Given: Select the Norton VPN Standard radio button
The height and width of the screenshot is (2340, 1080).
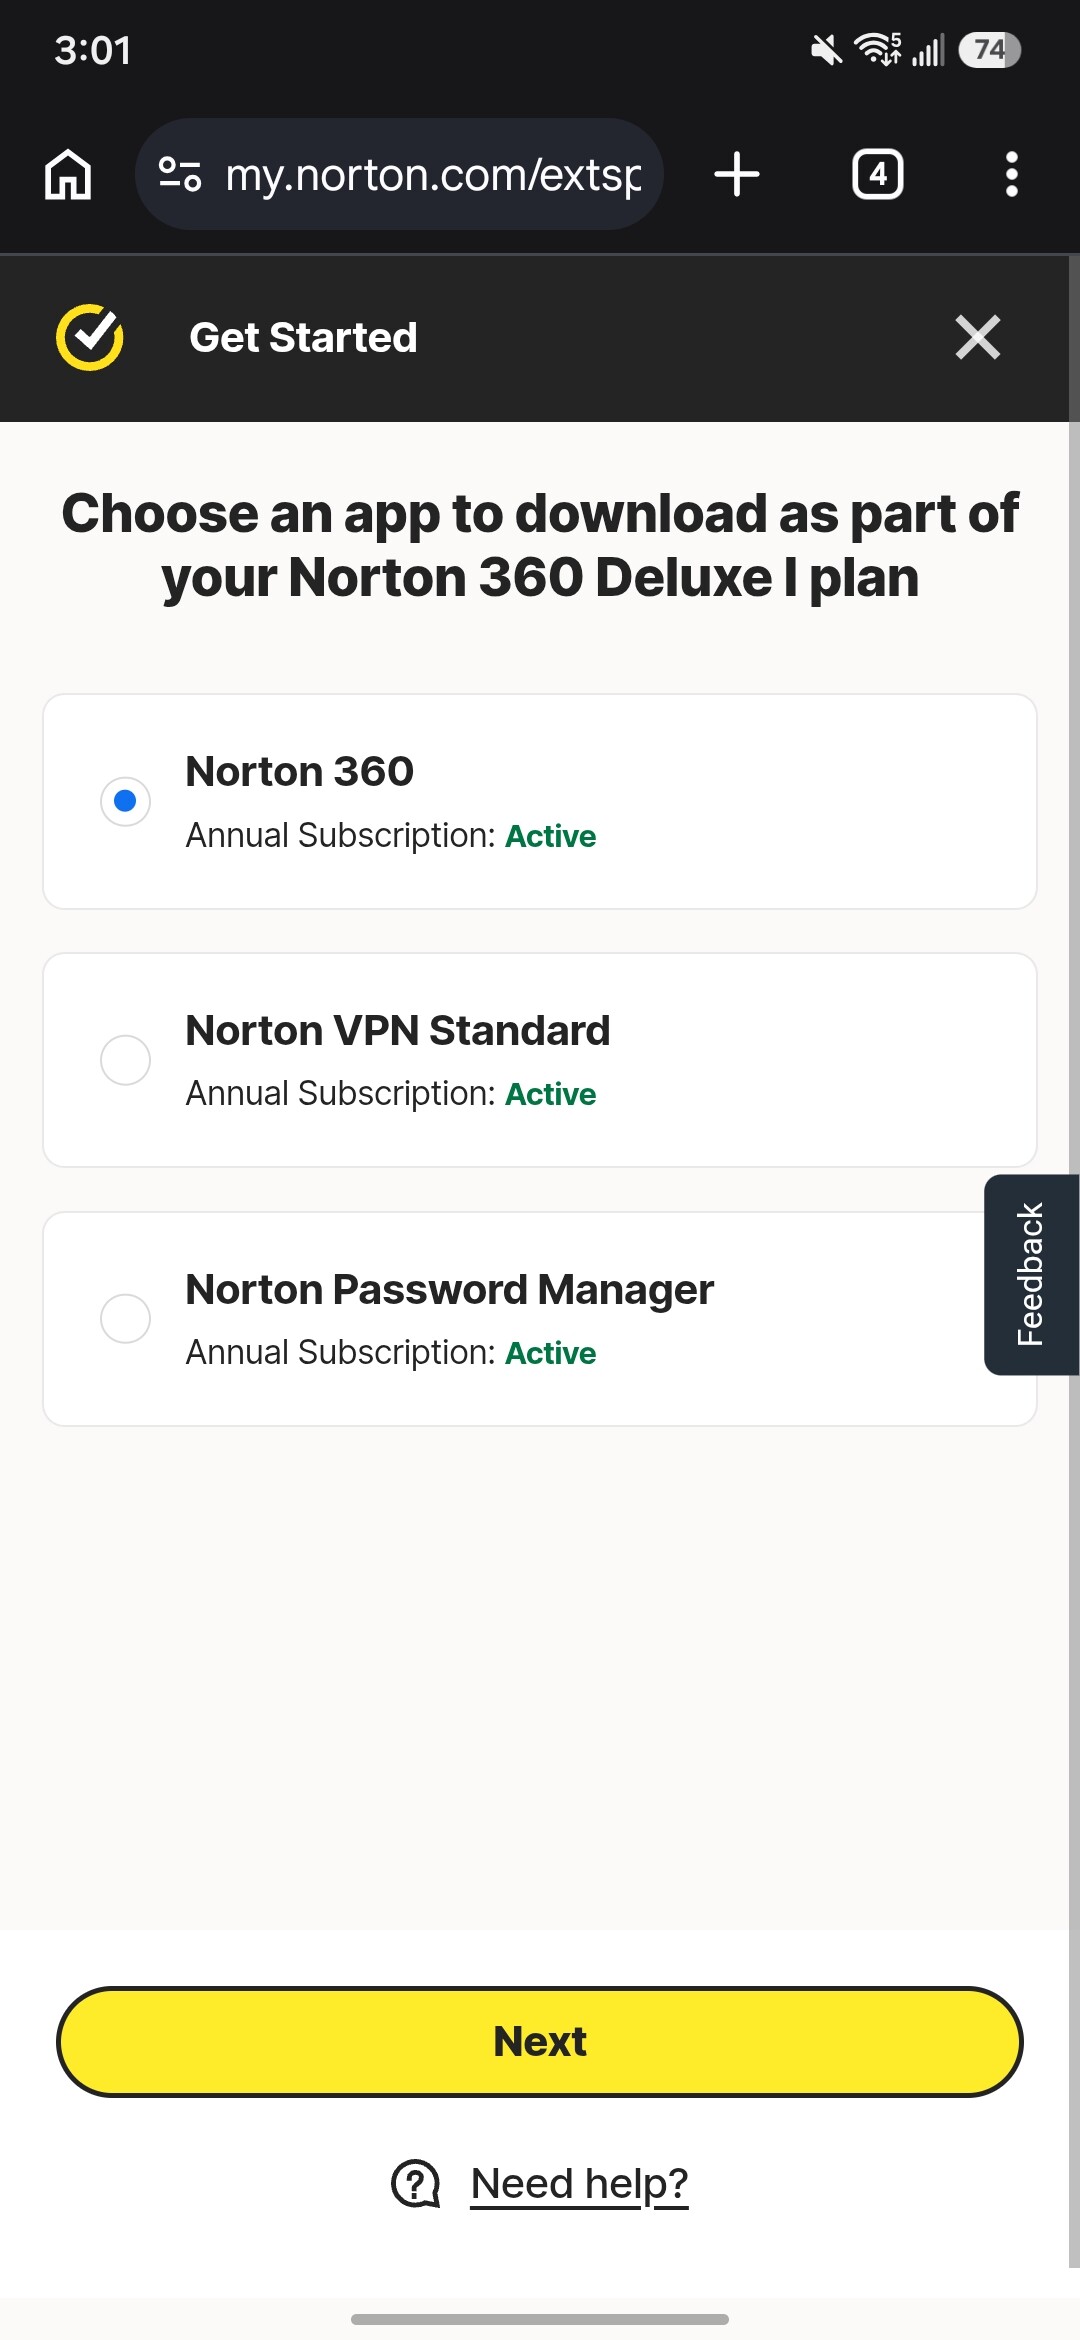Looking at the screenshot, I should 126,1060.
